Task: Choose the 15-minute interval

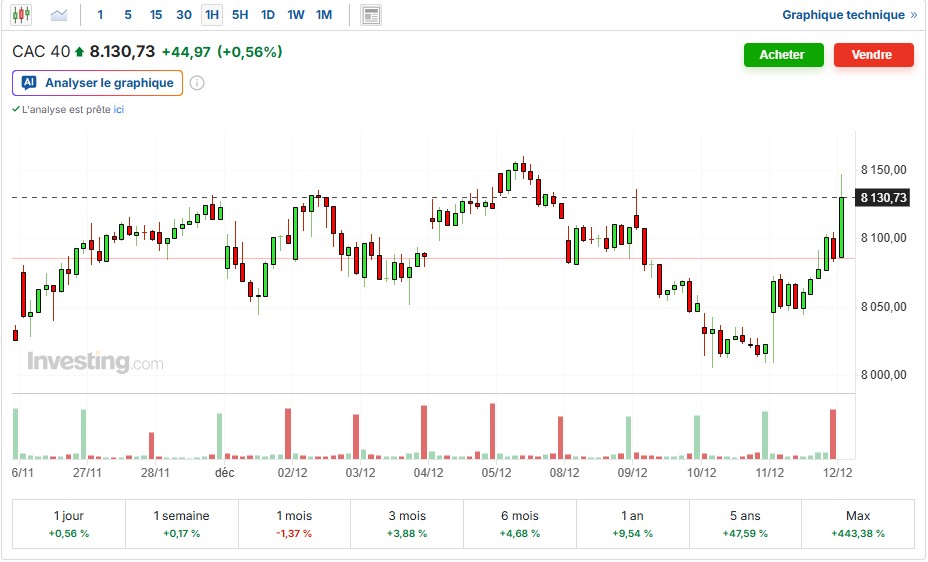Action: [156, 15]
